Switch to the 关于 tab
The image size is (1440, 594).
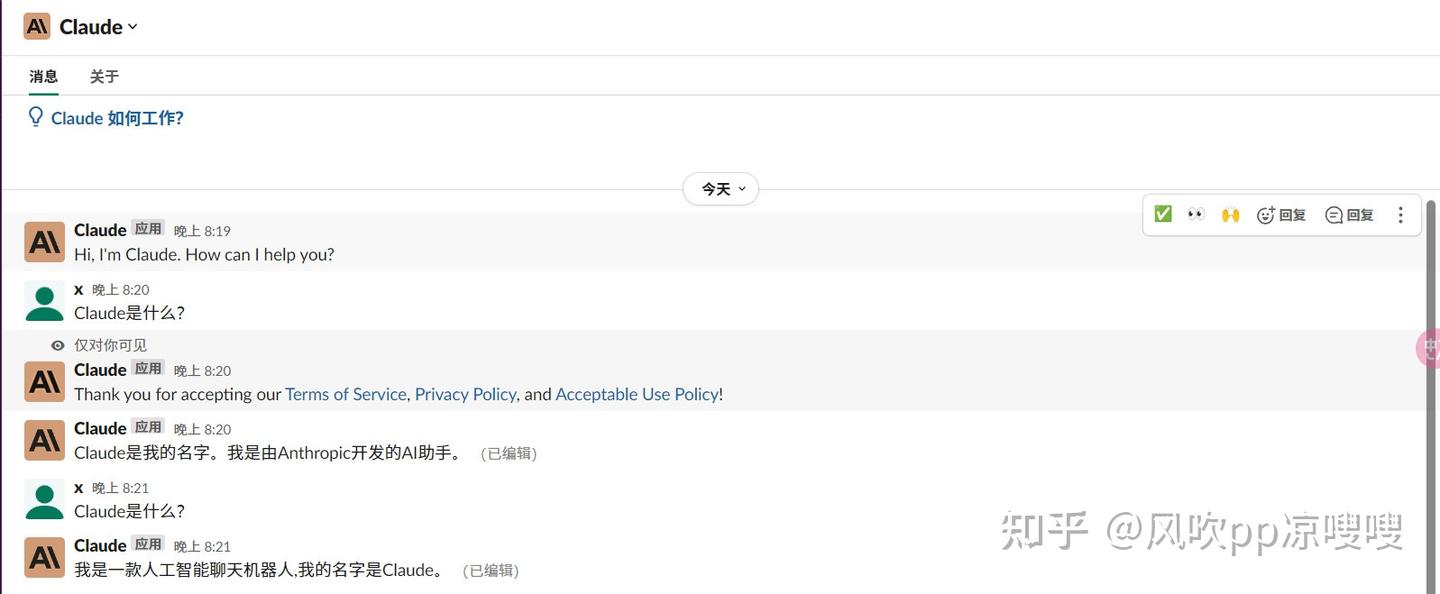104,76
